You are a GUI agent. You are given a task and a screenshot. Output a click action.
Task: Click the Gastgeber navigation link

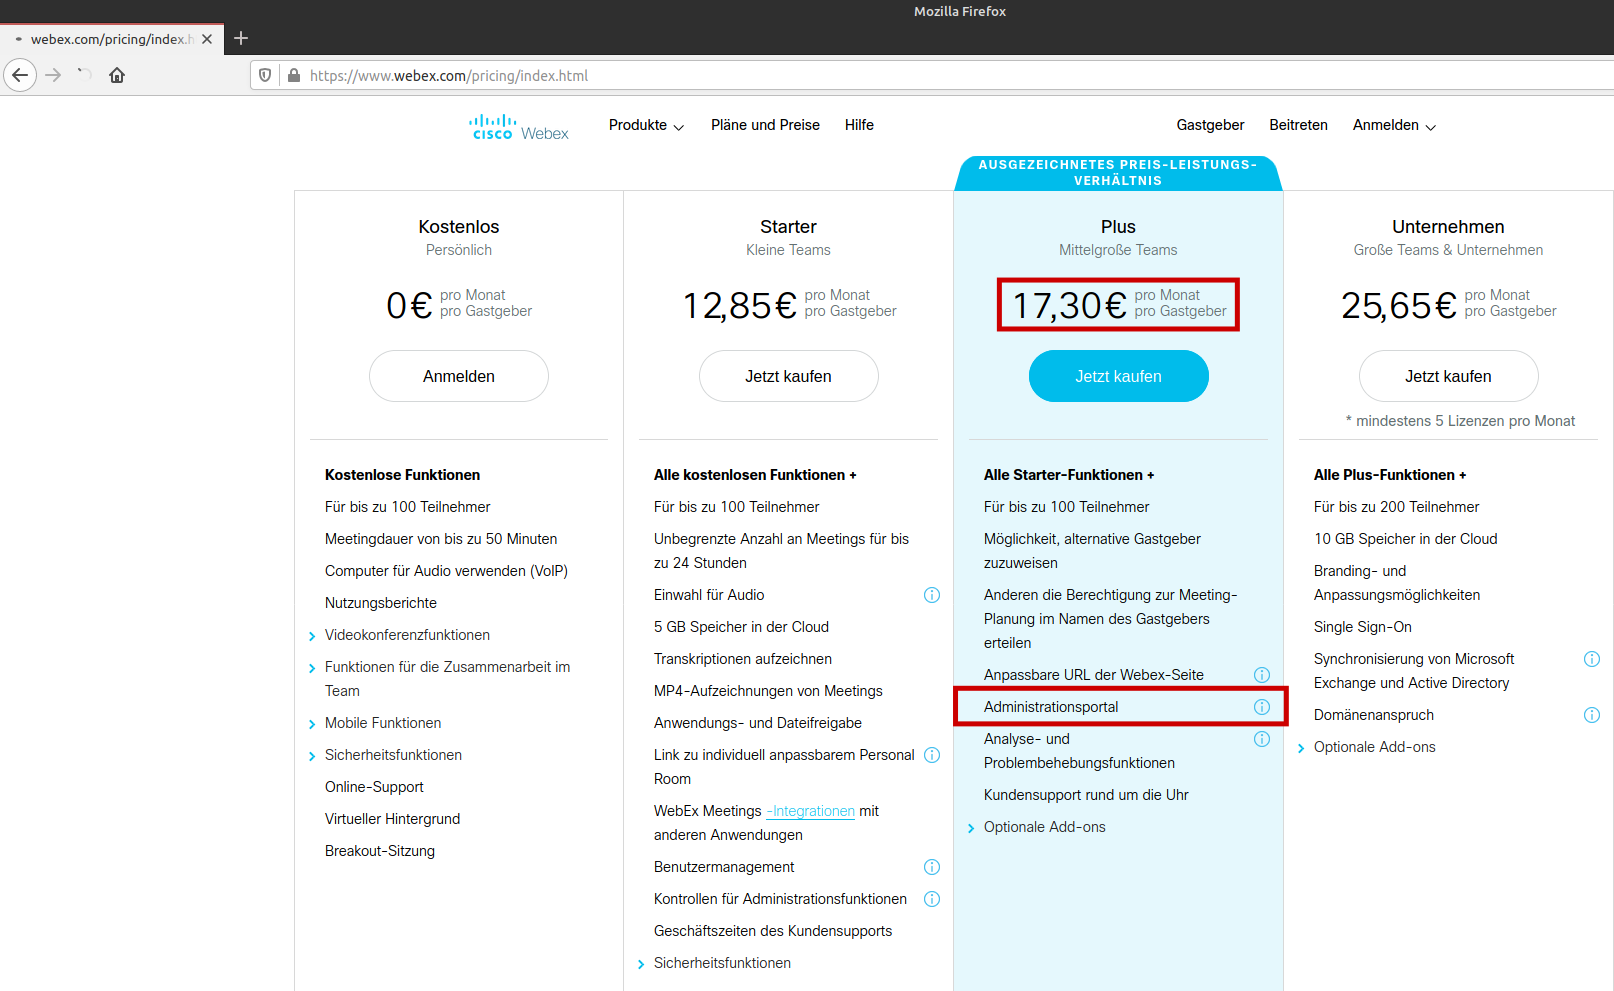(x=1210, y=125)
